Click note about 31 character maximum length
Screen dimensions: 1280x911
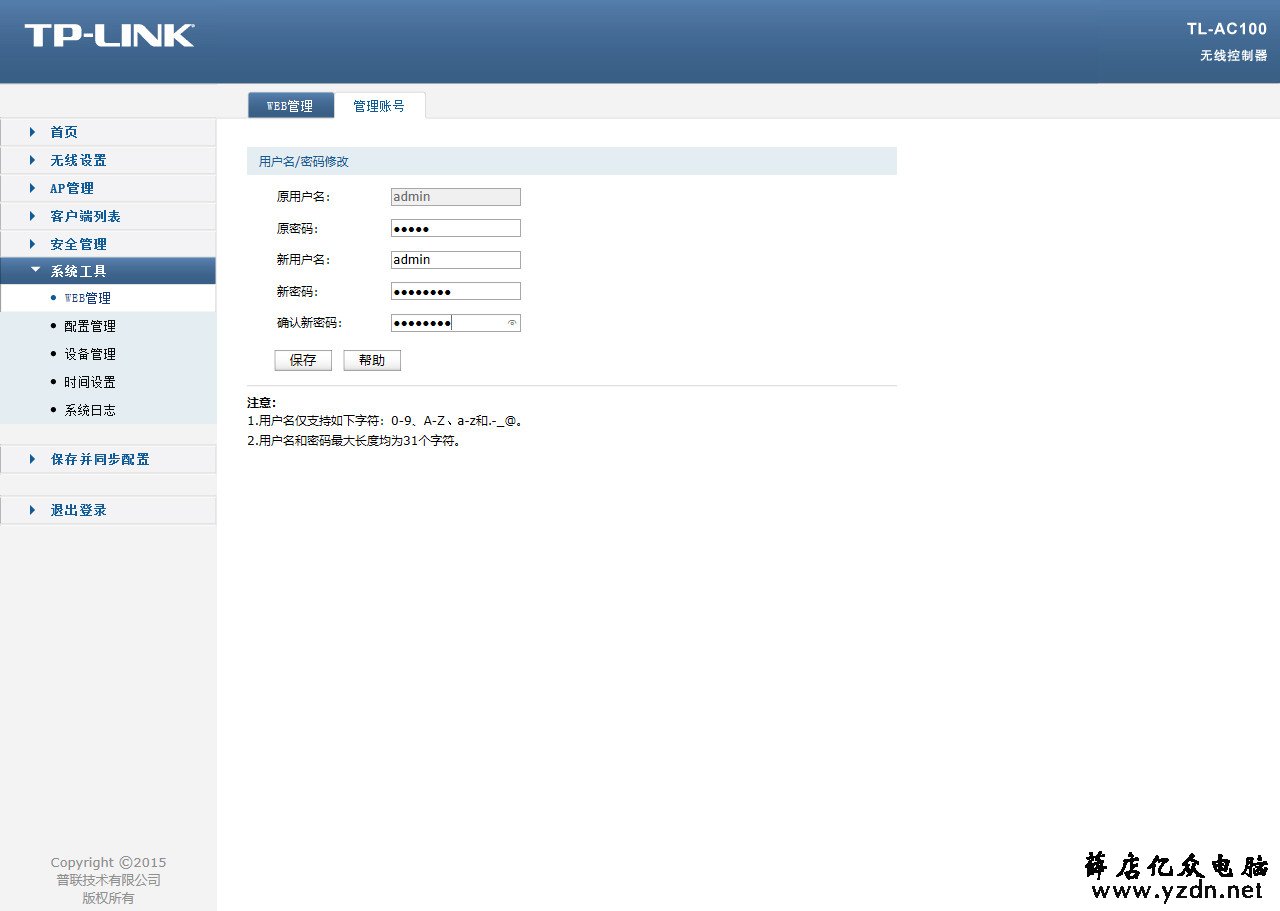tap(356, 441)
